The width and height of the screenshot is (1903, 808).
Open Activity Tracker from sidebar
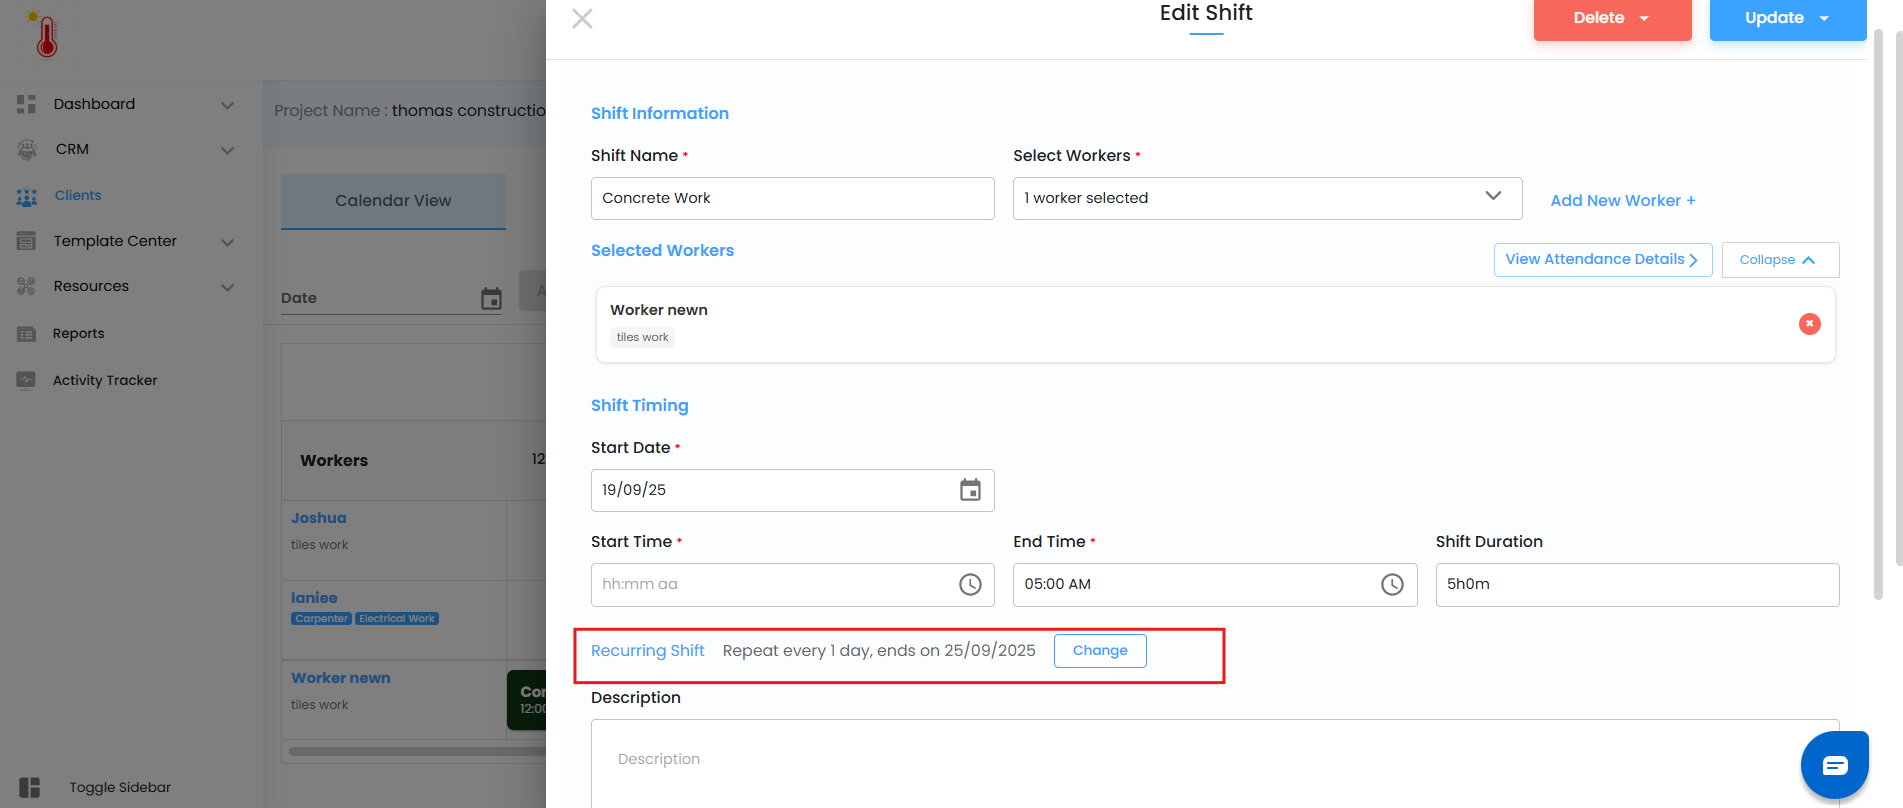pyautogui.click(x=105, y=380)
